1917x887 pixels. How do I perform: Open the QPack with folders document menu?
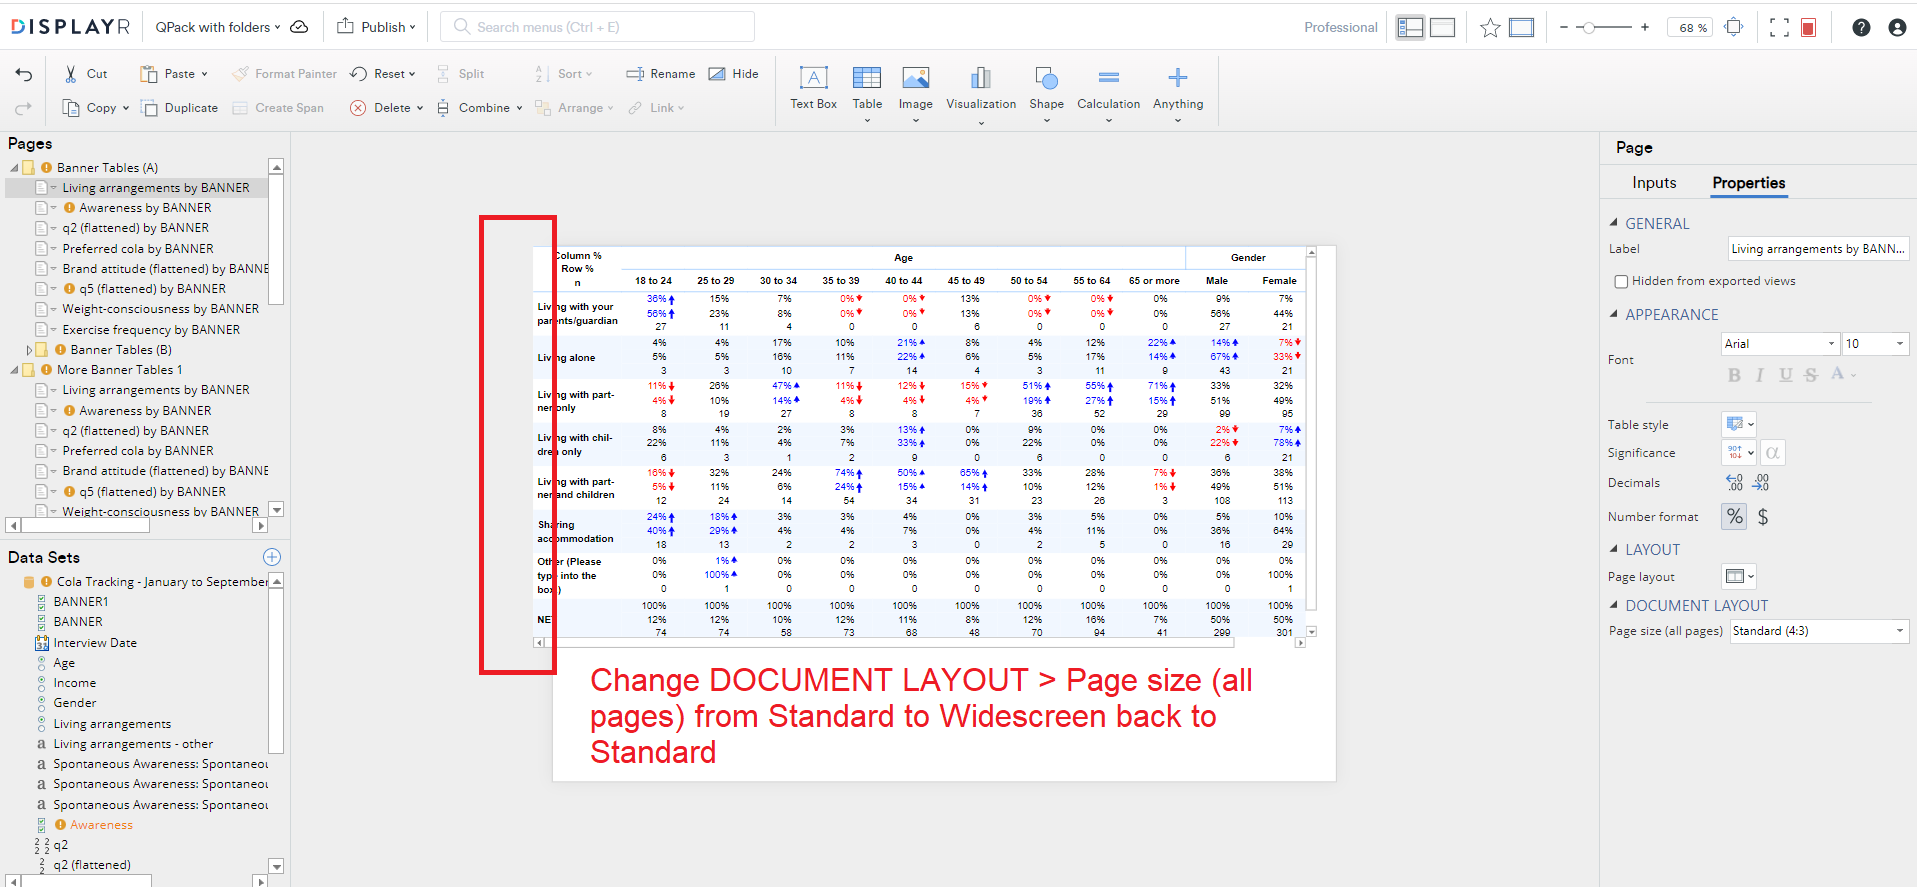click(218, 27)
